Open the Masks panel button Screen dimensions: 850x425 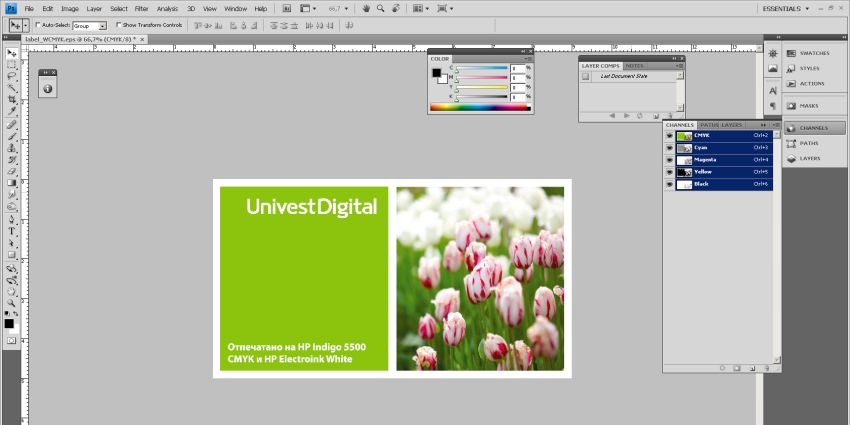tap(814, 106)
